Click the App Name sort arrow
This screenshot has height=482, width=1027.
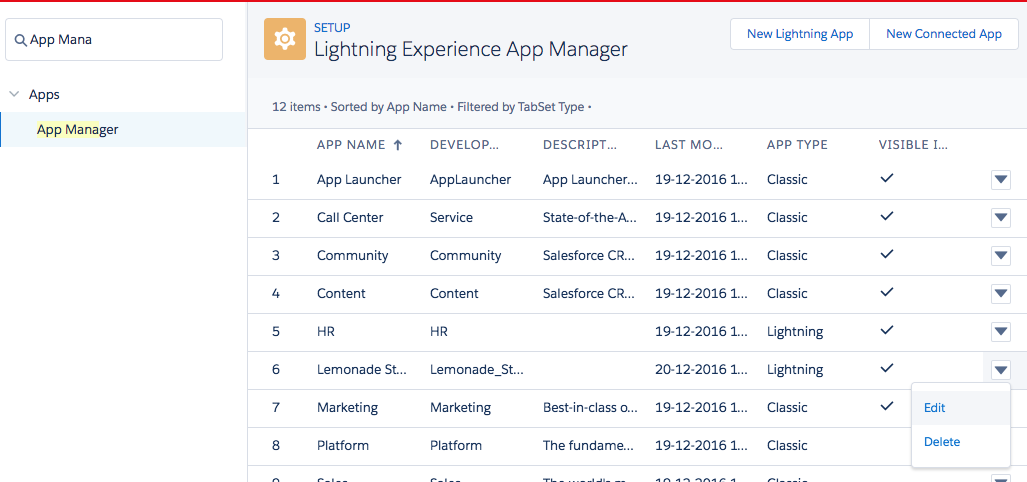[x=397, y=145]
